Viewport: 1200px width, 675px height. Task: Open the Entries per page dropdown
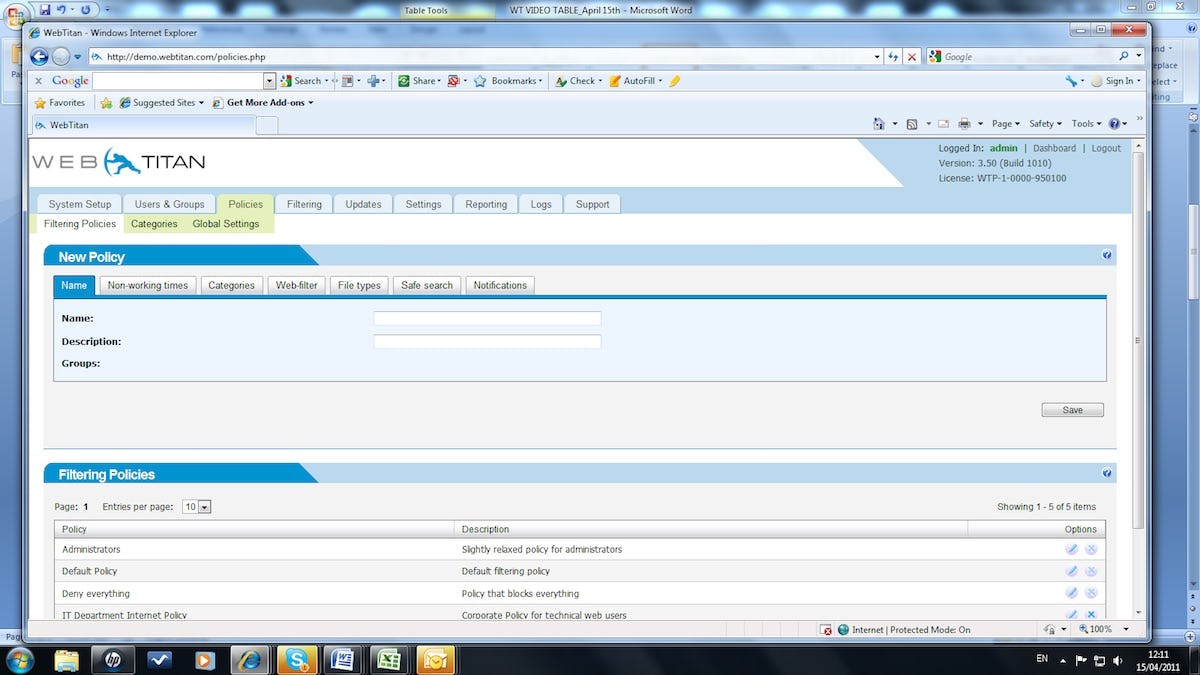(196, 507)
